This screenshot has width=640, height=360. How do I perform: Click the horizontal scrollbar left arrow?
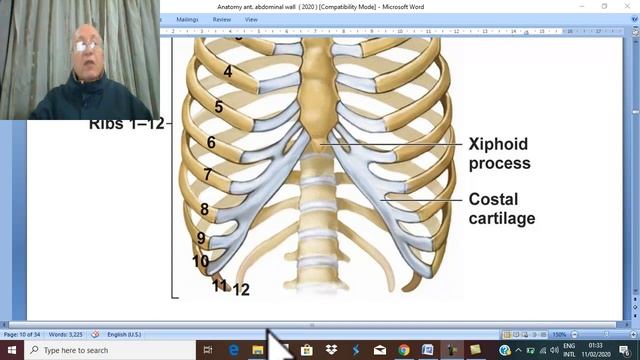point(4,325)
